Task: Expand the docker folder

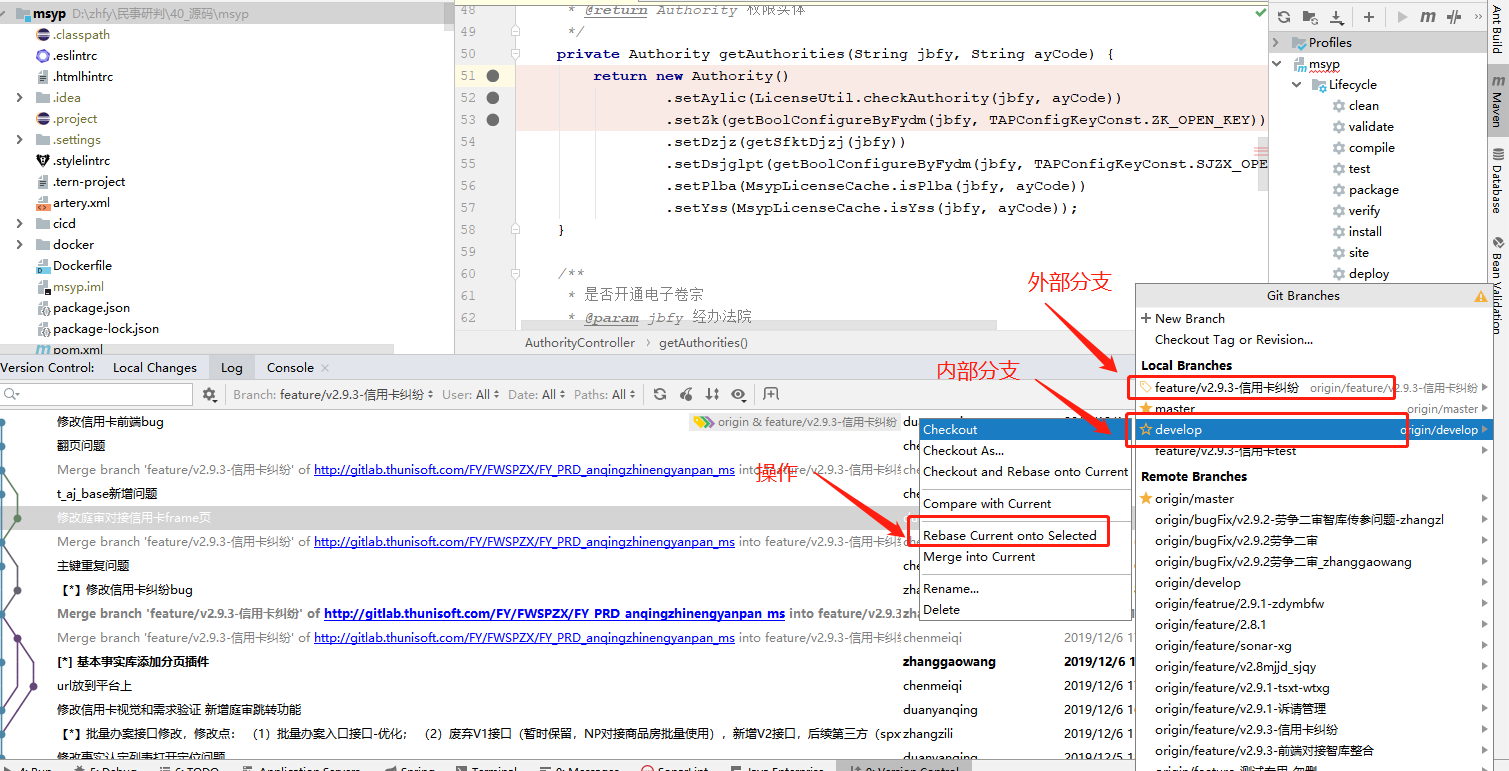Action: pyautogui.click(x=20, y=245)
